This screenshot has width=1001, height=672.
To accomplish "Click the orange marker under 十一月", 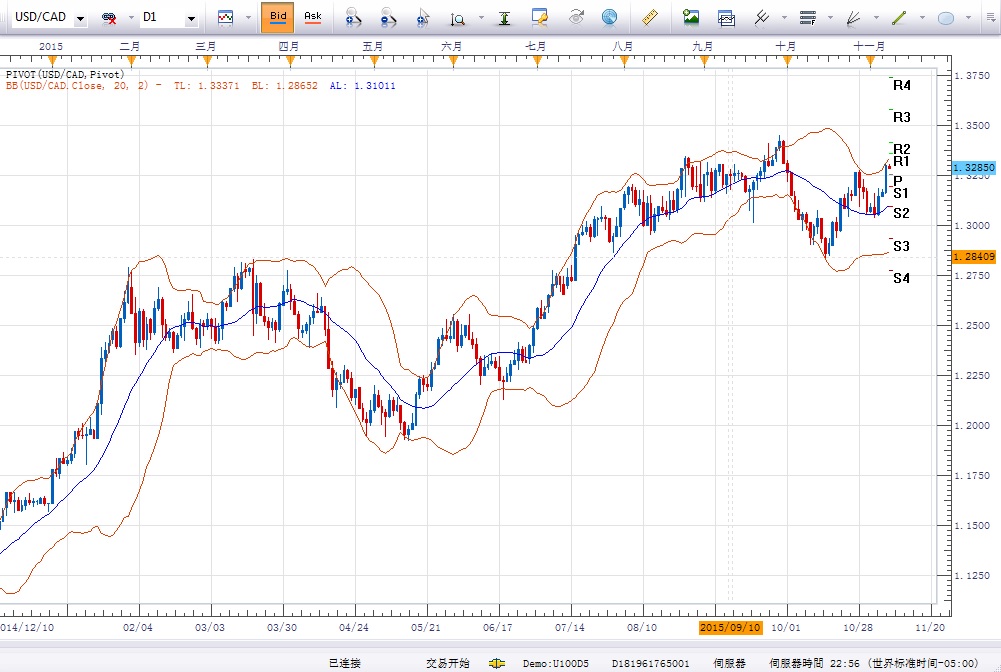I will pyautogui.click(x=869, y=61).
